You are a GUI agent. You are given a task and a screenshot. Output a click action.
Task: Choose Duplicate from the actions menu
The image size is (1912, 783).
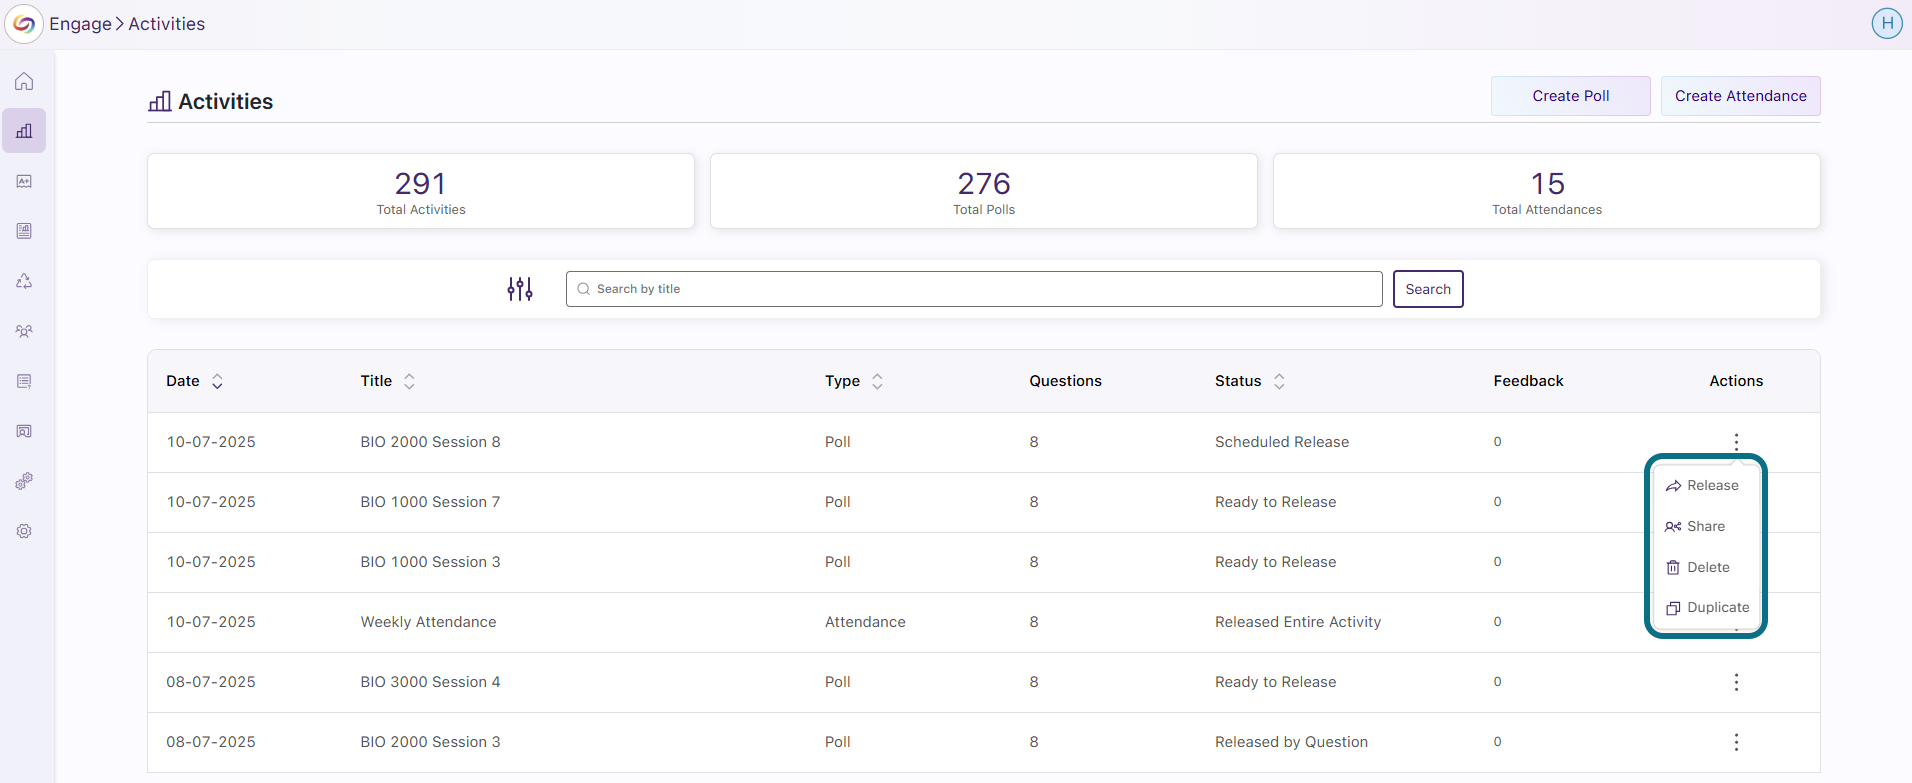pos(1707,608)
